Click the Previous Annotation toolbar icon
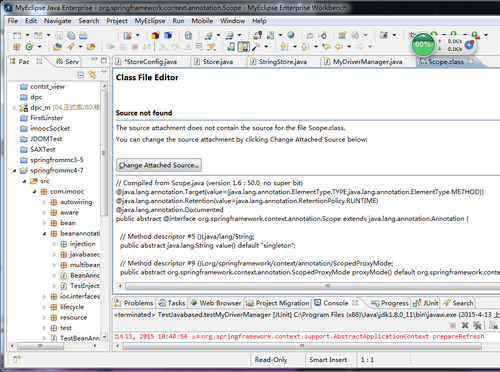The image size is (500, 372). click(305, 47)
